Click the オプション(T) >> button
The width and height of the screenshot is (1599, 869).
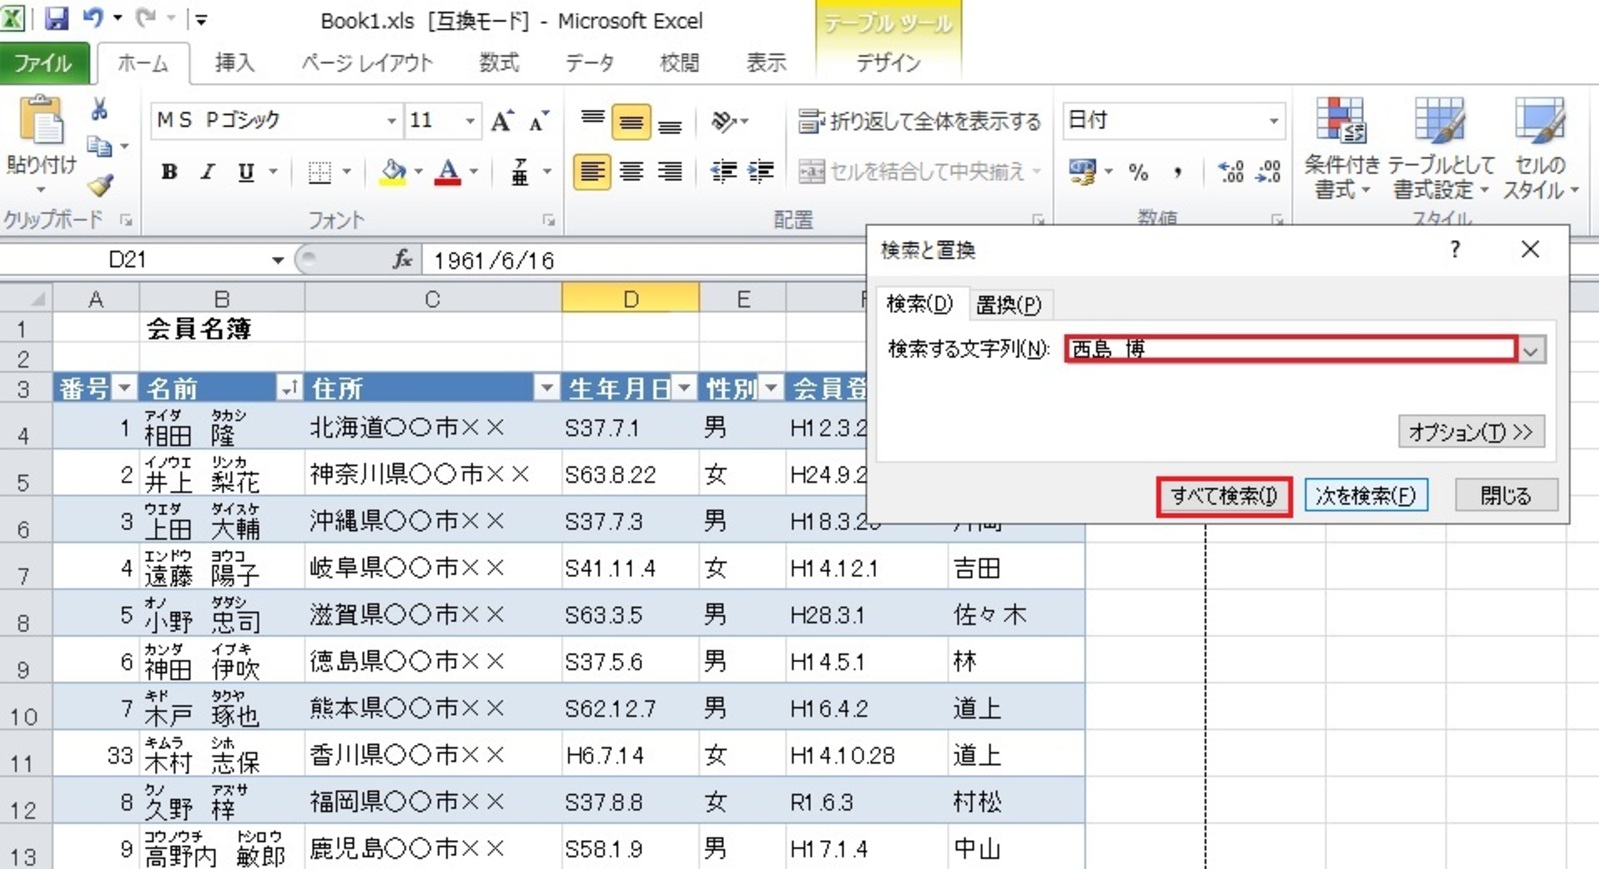pyautogui.click(x=1470, y=432)
